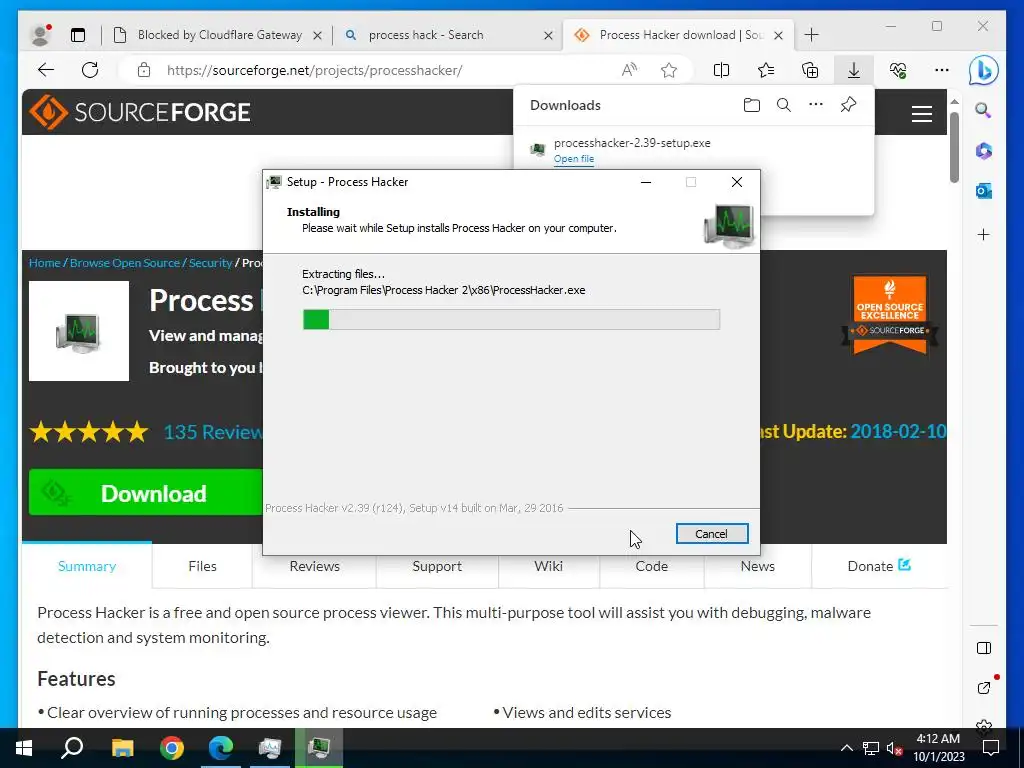
Task: Close the Blocked by Cloudflare tab
Action: pyautogui.click(x=317, y=35)
